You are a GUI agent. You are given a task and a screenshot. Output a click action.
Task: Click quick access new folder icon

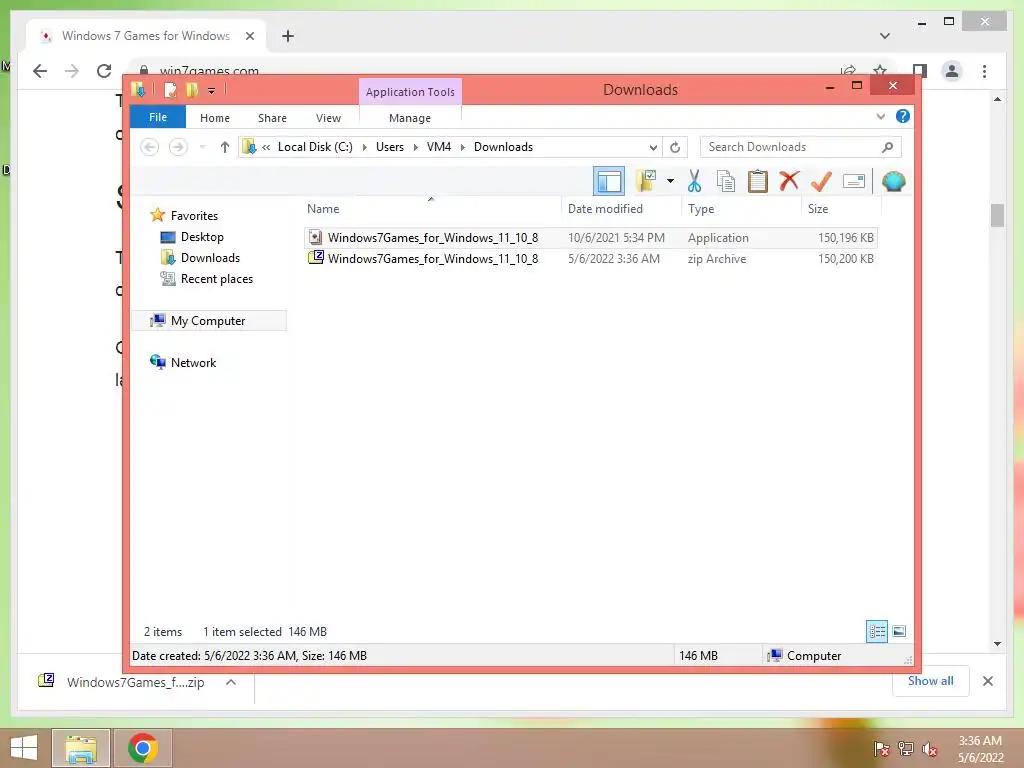click(x=191, y=89)
